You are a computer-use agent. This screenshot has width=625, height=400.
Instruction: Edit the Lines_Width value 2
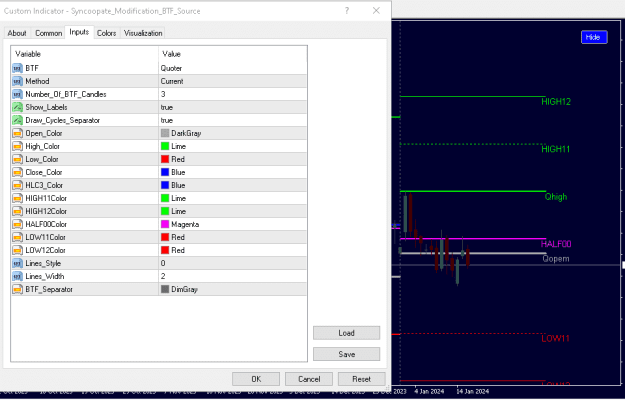point(232,276)
